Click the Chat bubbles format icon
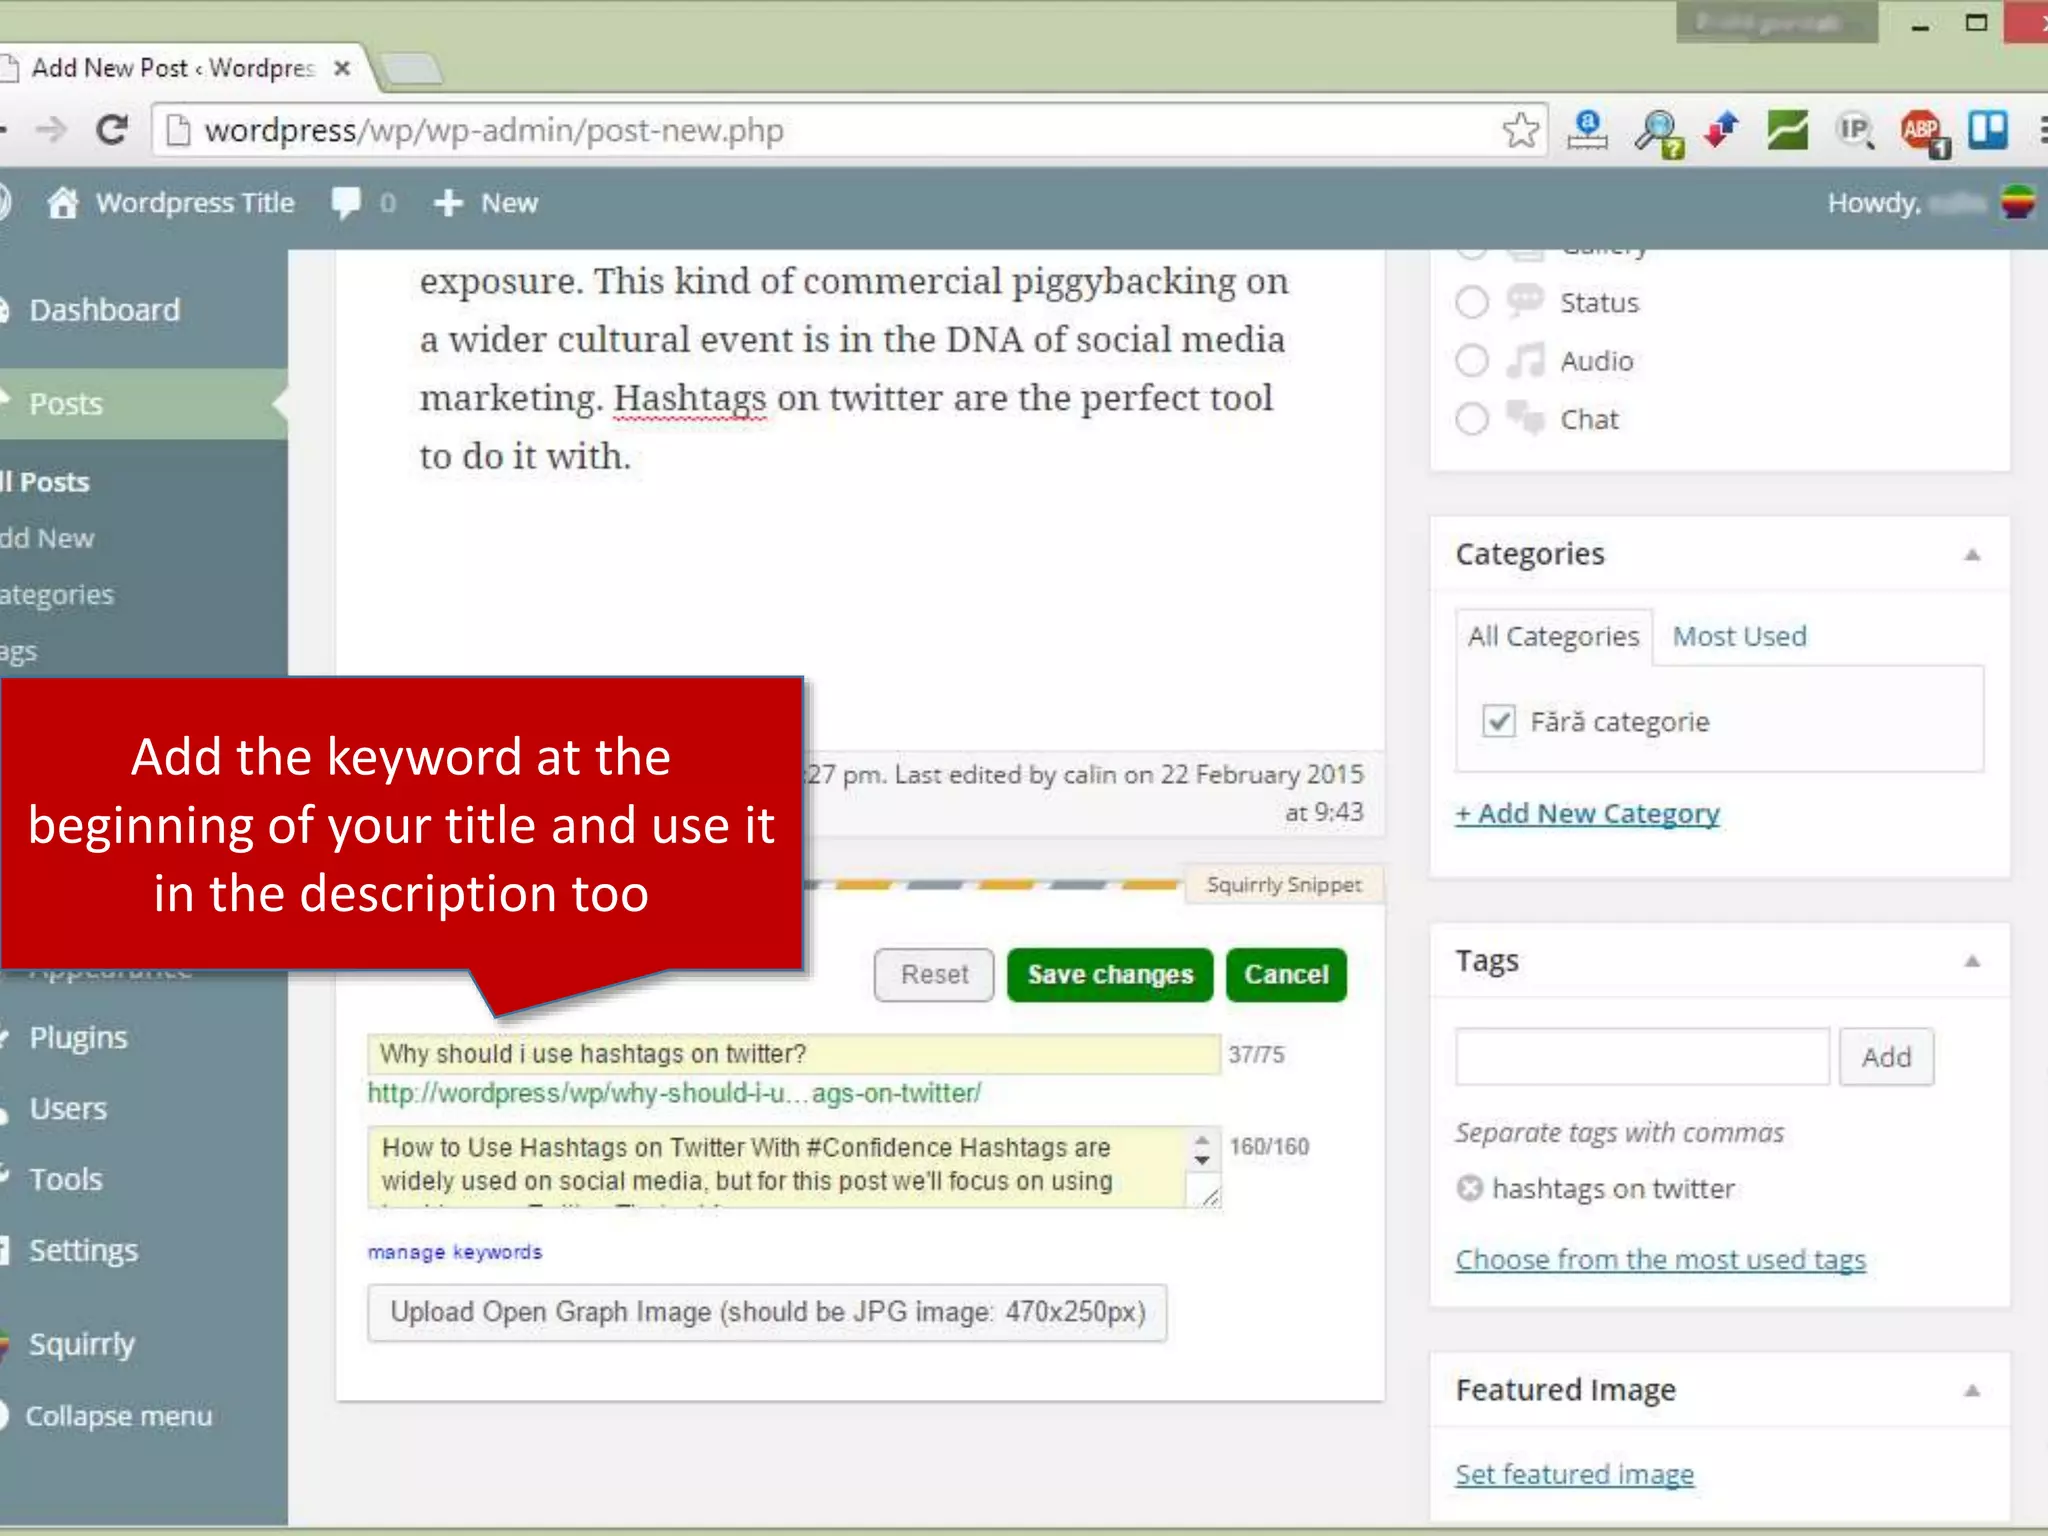The image size is (2048, 1536). [x=1525, y=418]
